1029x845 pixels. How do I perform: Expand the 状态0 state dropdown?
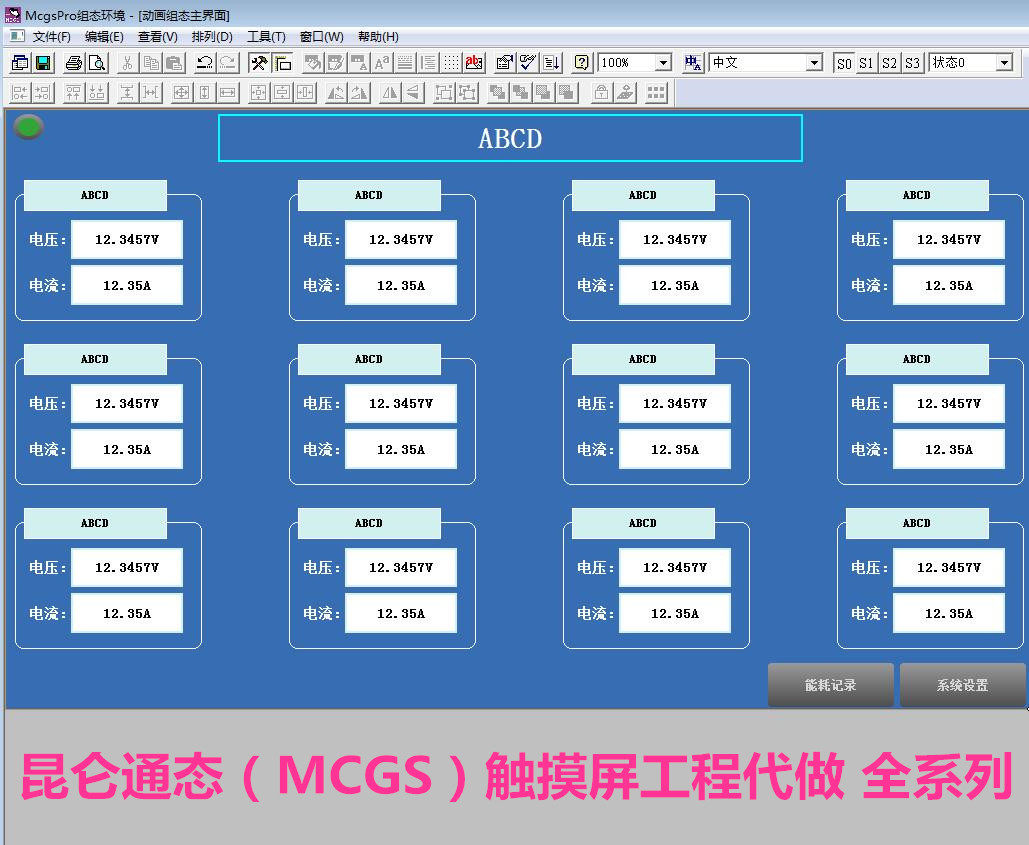coord(1004,63)
